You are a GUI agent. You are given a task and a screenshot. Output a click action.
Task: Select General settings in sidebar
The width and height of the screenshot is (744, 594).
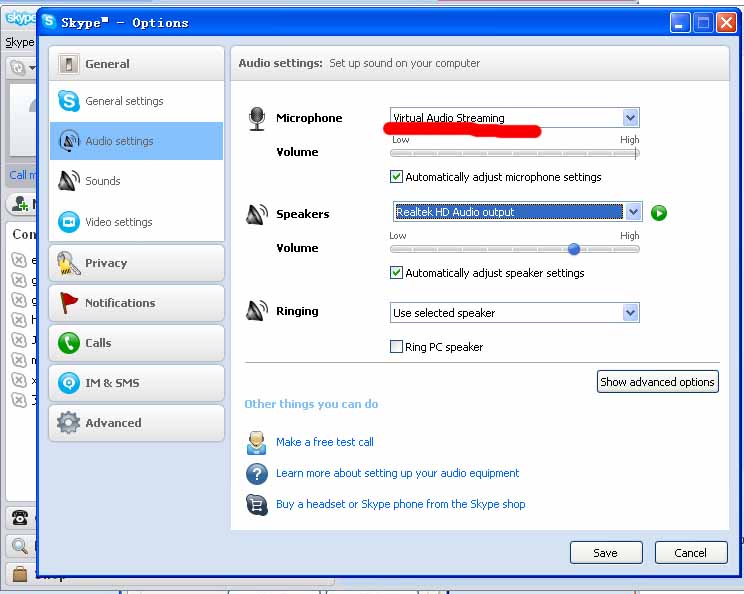136,101
